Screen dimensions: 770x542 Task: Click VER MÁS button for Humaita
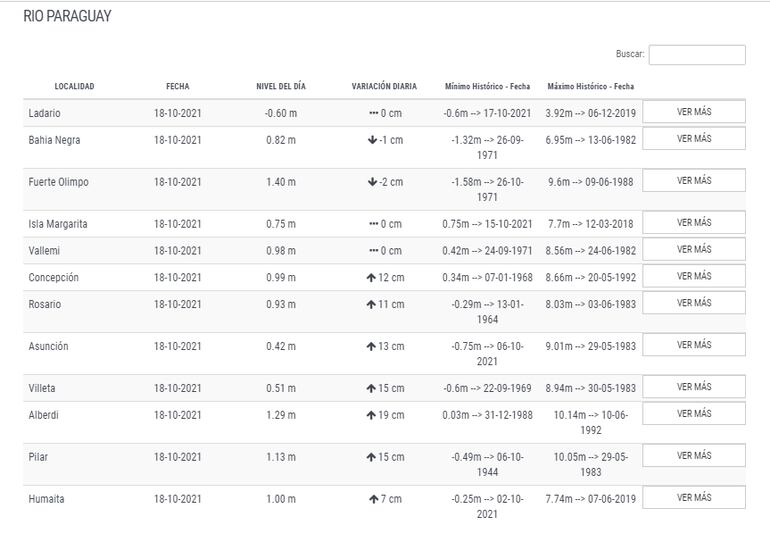click(693, 498)
